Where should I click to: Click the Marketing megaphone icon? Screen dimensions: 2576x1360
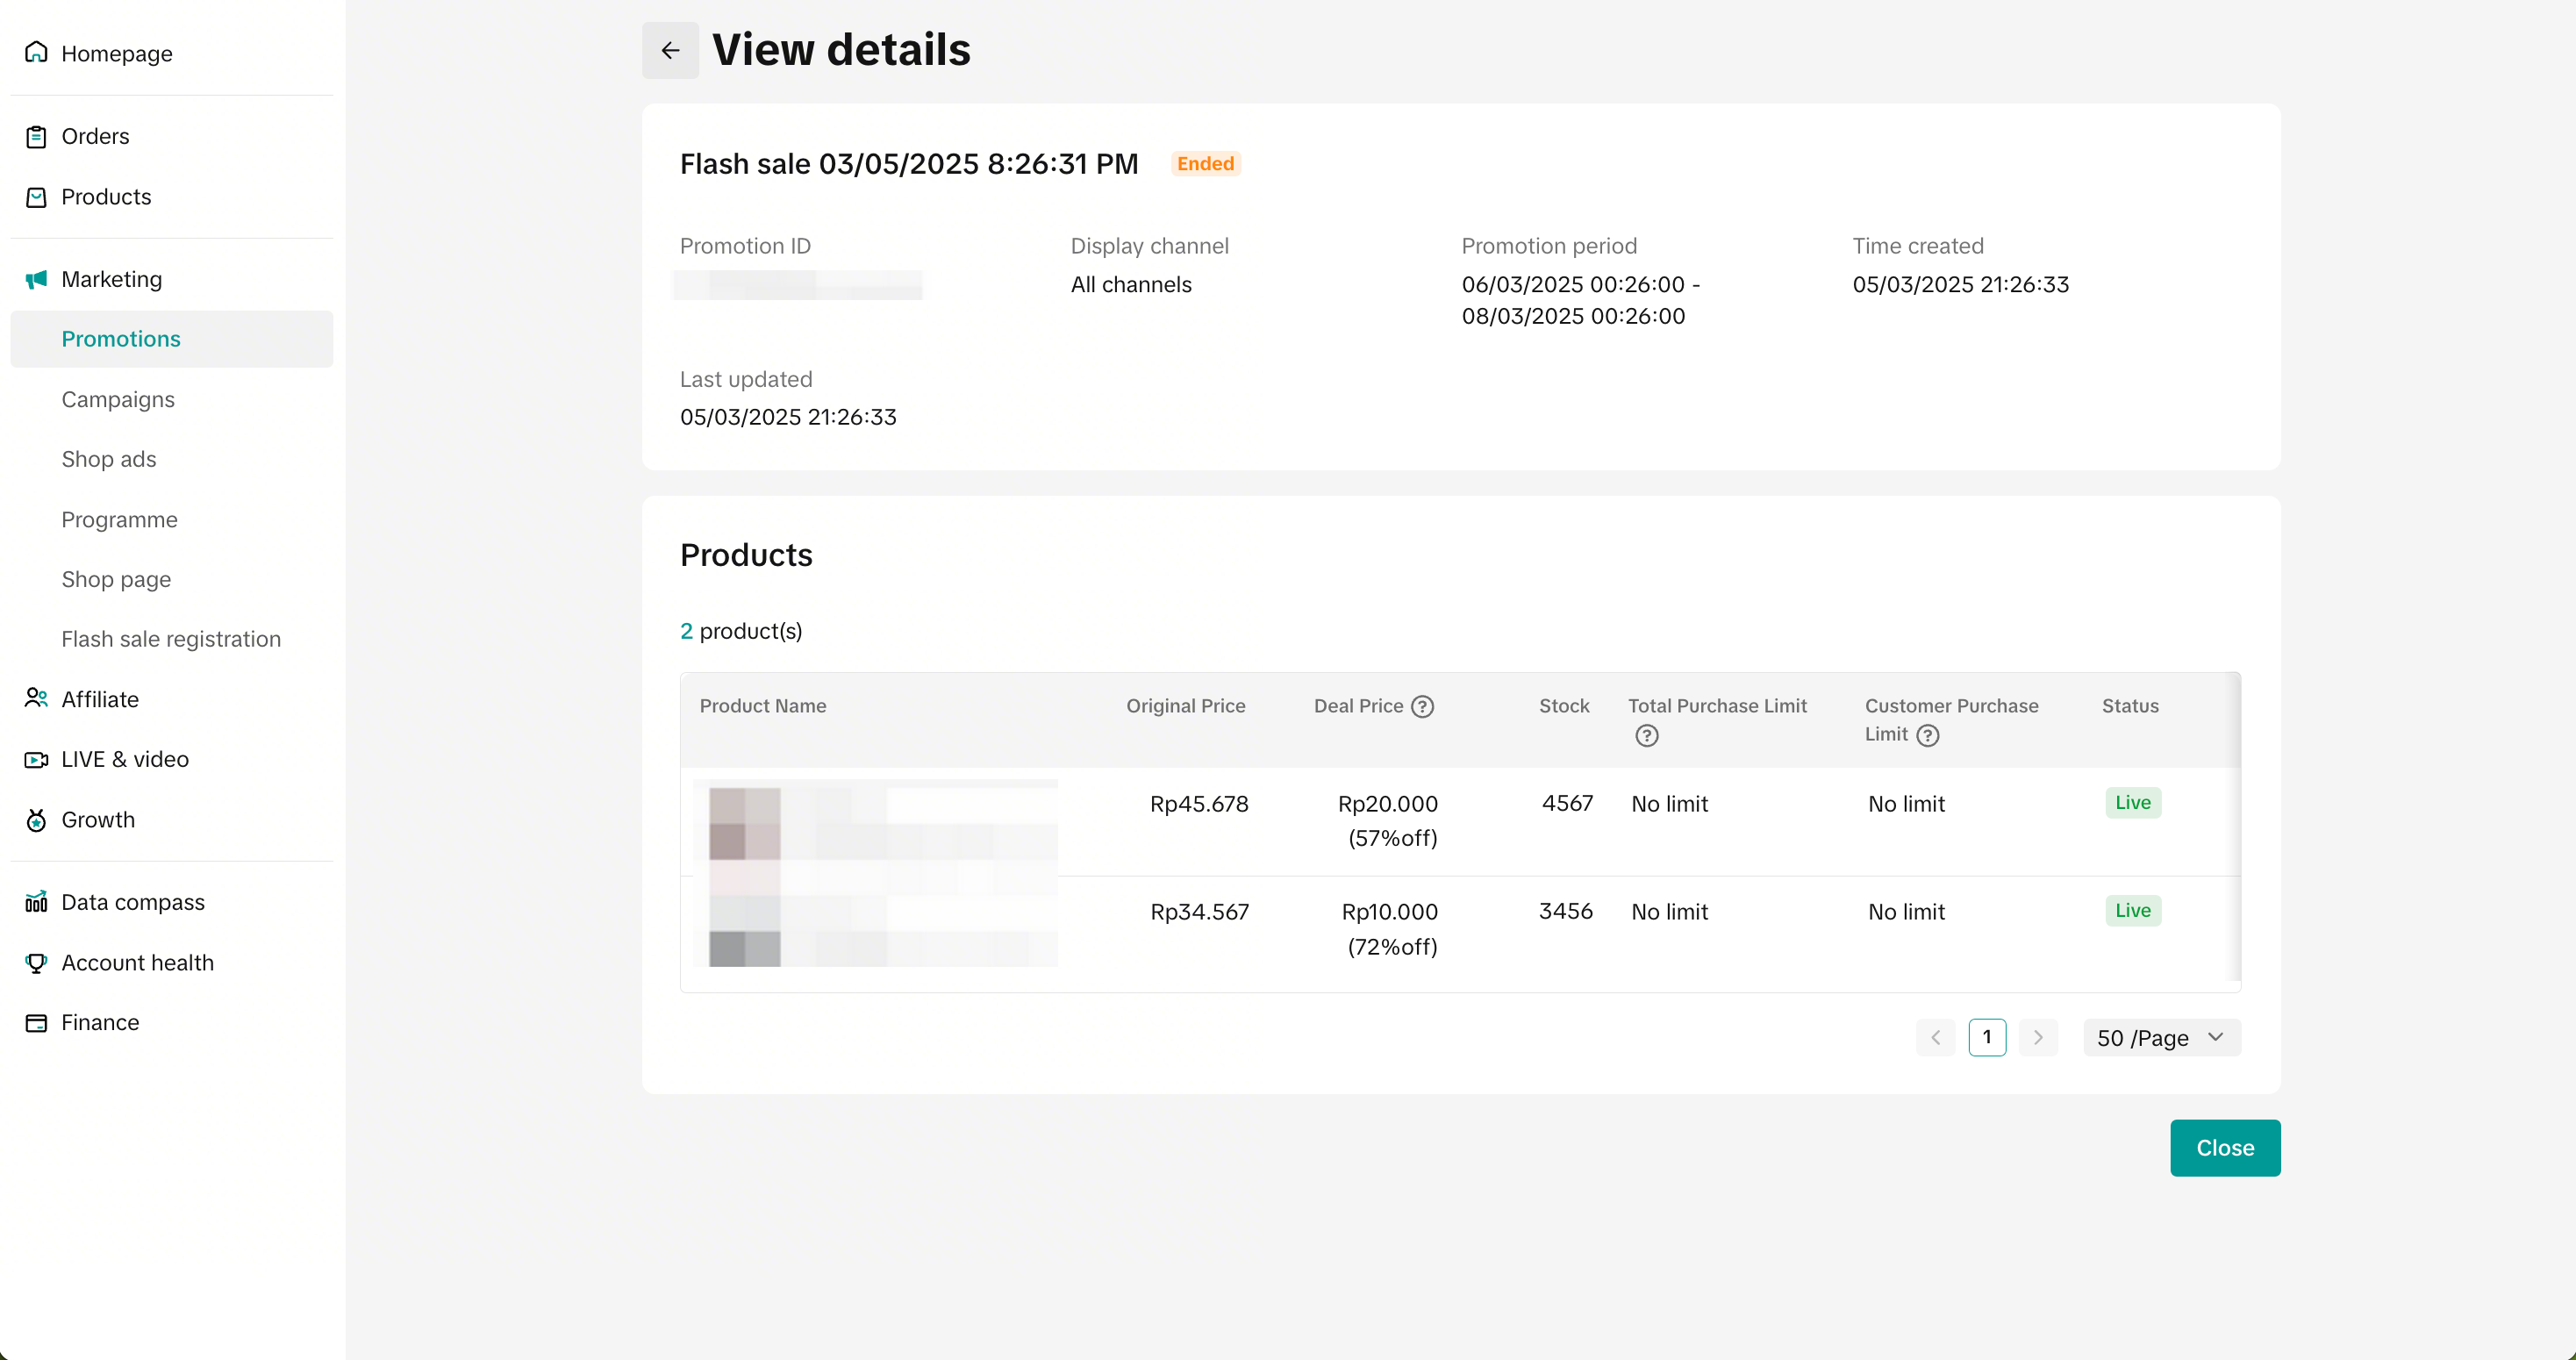click(x=36, y=279)
